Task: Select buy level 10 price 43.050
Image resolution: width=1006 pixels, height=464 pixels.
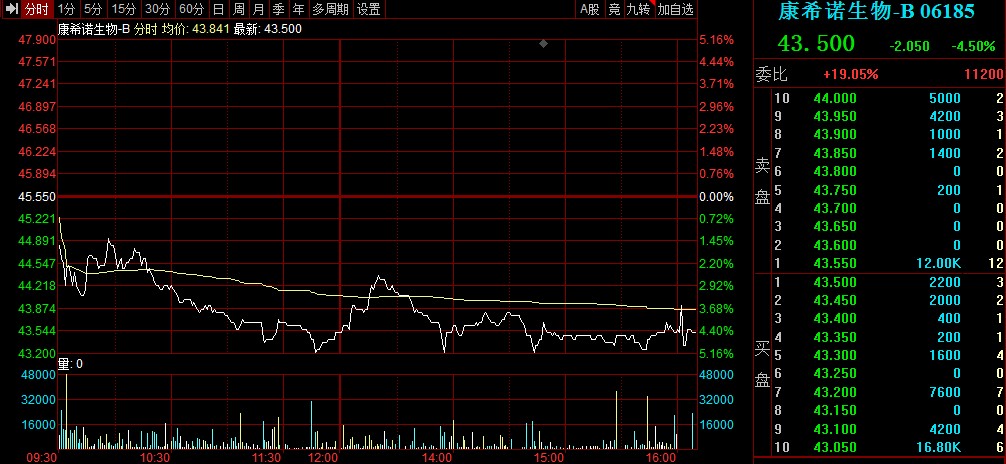Action: pos(835,447)
